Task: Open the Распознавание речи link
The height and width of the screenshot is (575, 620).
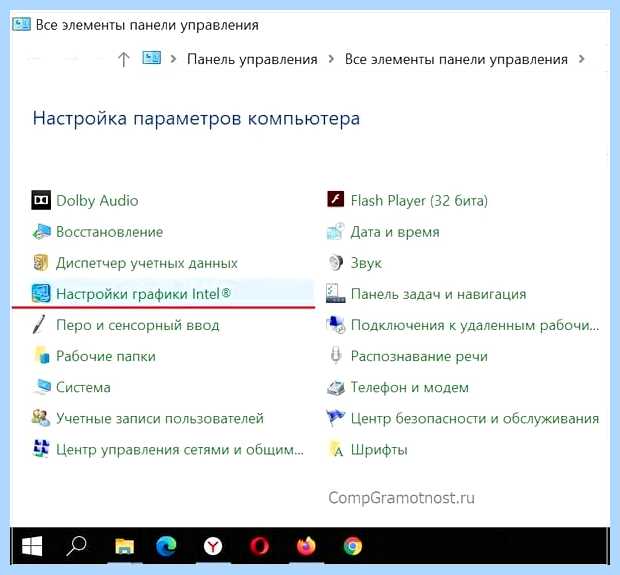Action: pos(419,356)
